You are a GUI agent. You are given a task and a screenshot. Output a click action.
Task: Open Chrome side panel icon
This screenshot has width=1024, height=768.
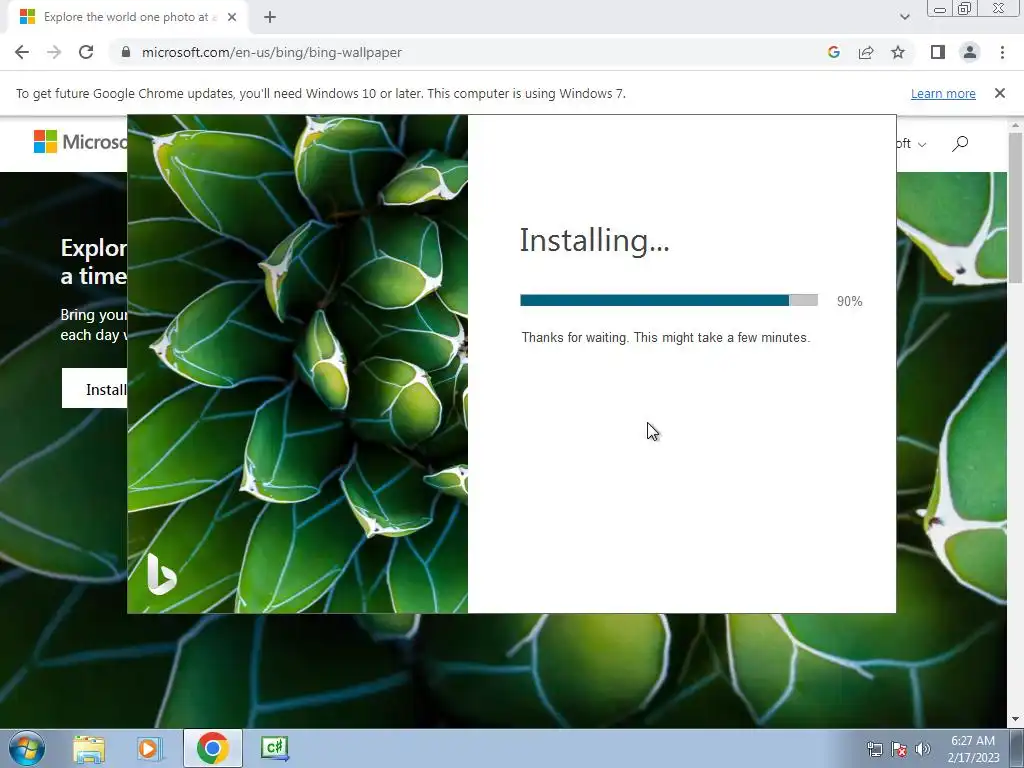pyautogui.click(x=938, y=52)
